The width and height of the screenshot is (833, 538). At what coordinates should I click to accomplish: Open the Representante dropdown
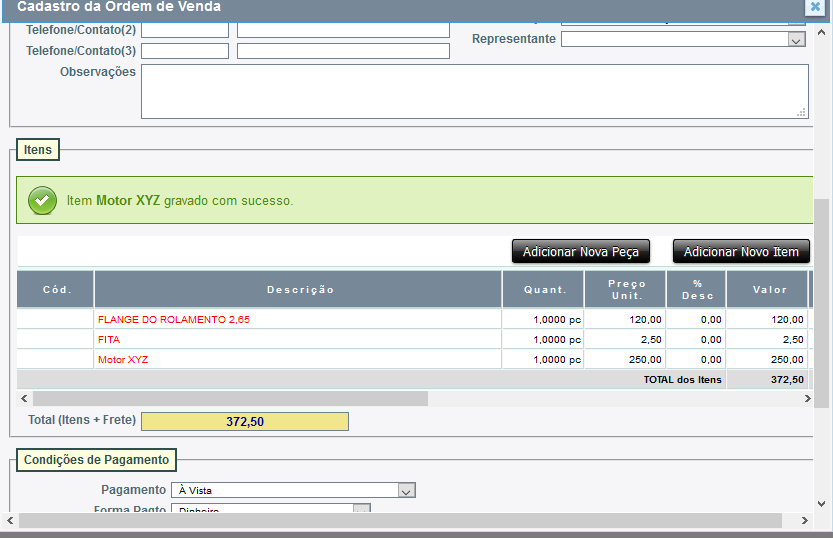796,40
